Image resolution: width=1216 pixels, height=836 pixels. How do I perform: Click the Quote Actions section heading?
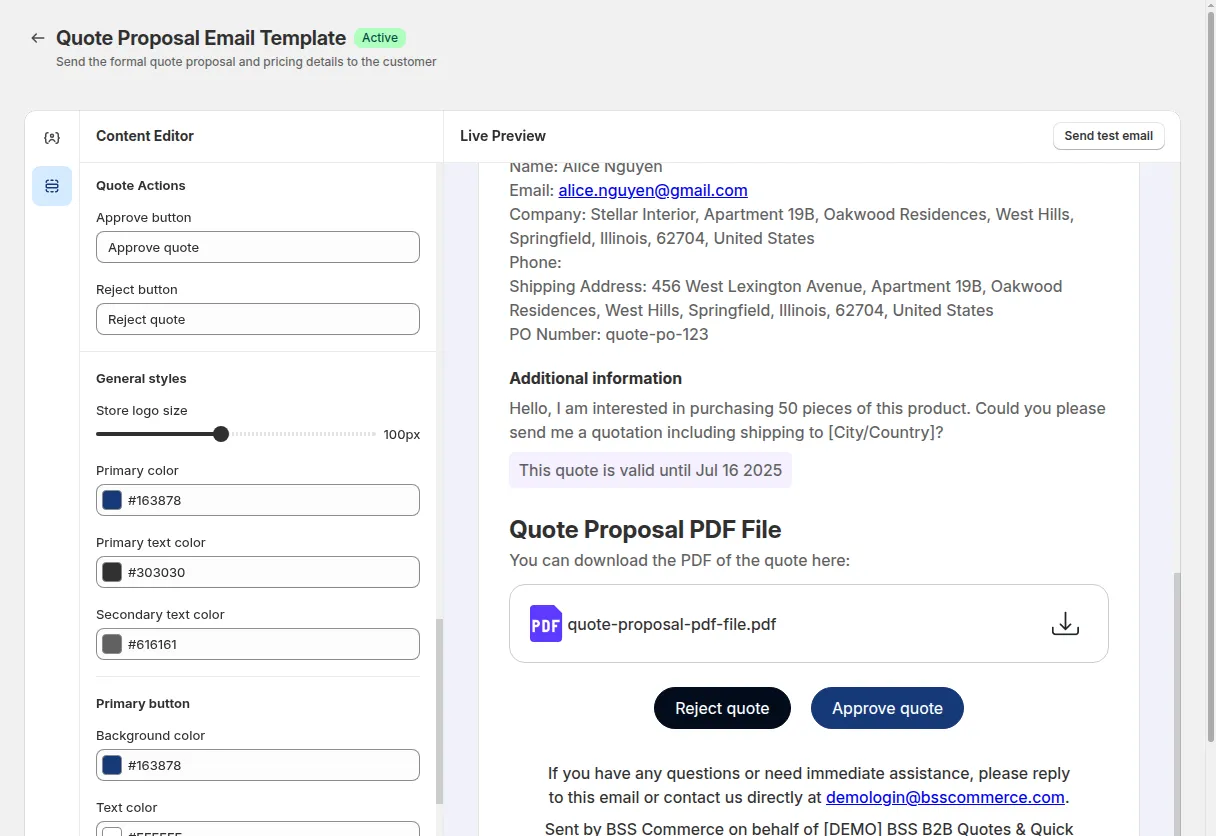point(141,186)
